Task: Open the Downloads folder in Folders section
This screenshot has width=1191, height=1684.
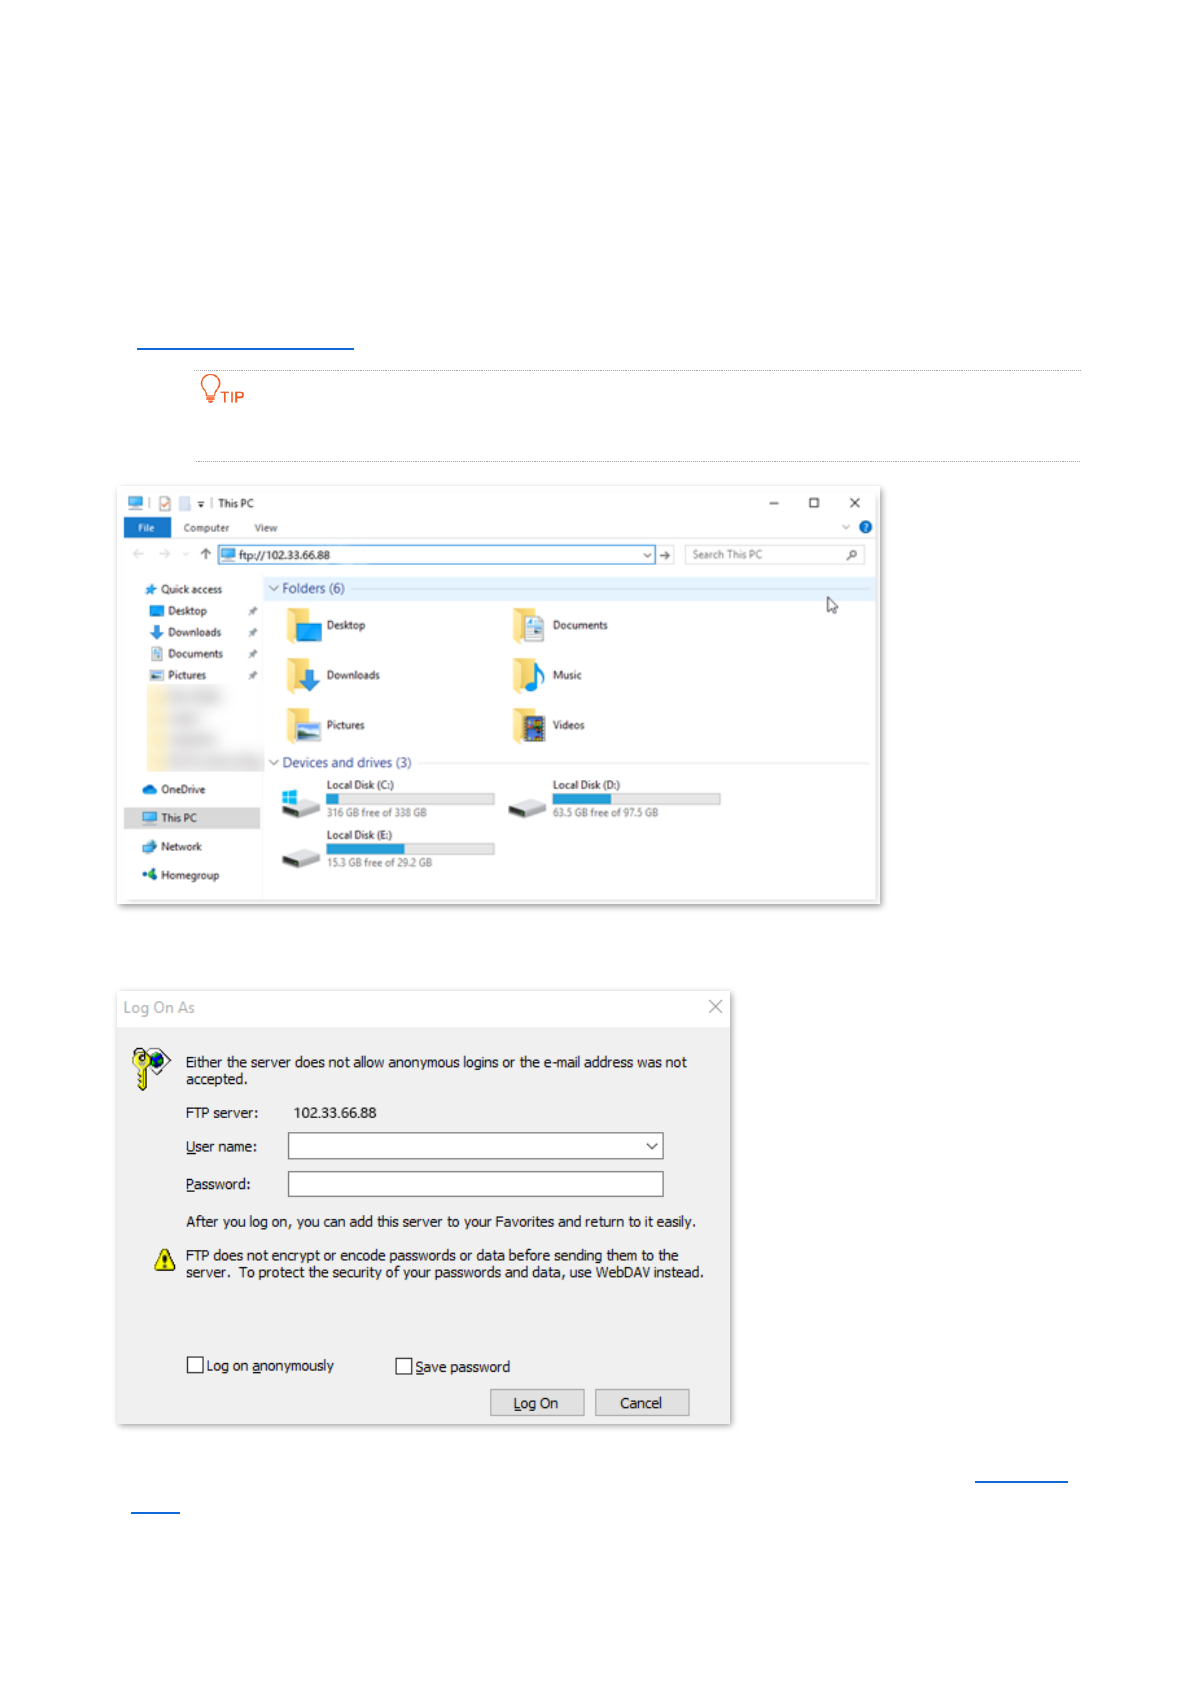Action: (303, 676)
